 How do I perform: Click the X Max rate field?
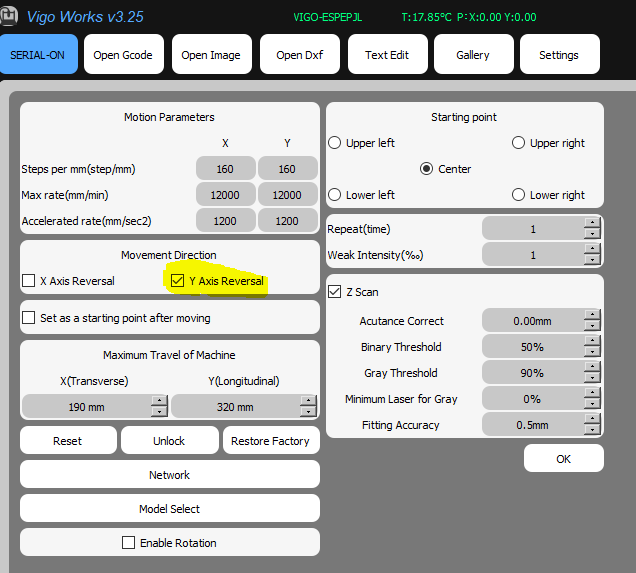[226, 194]
